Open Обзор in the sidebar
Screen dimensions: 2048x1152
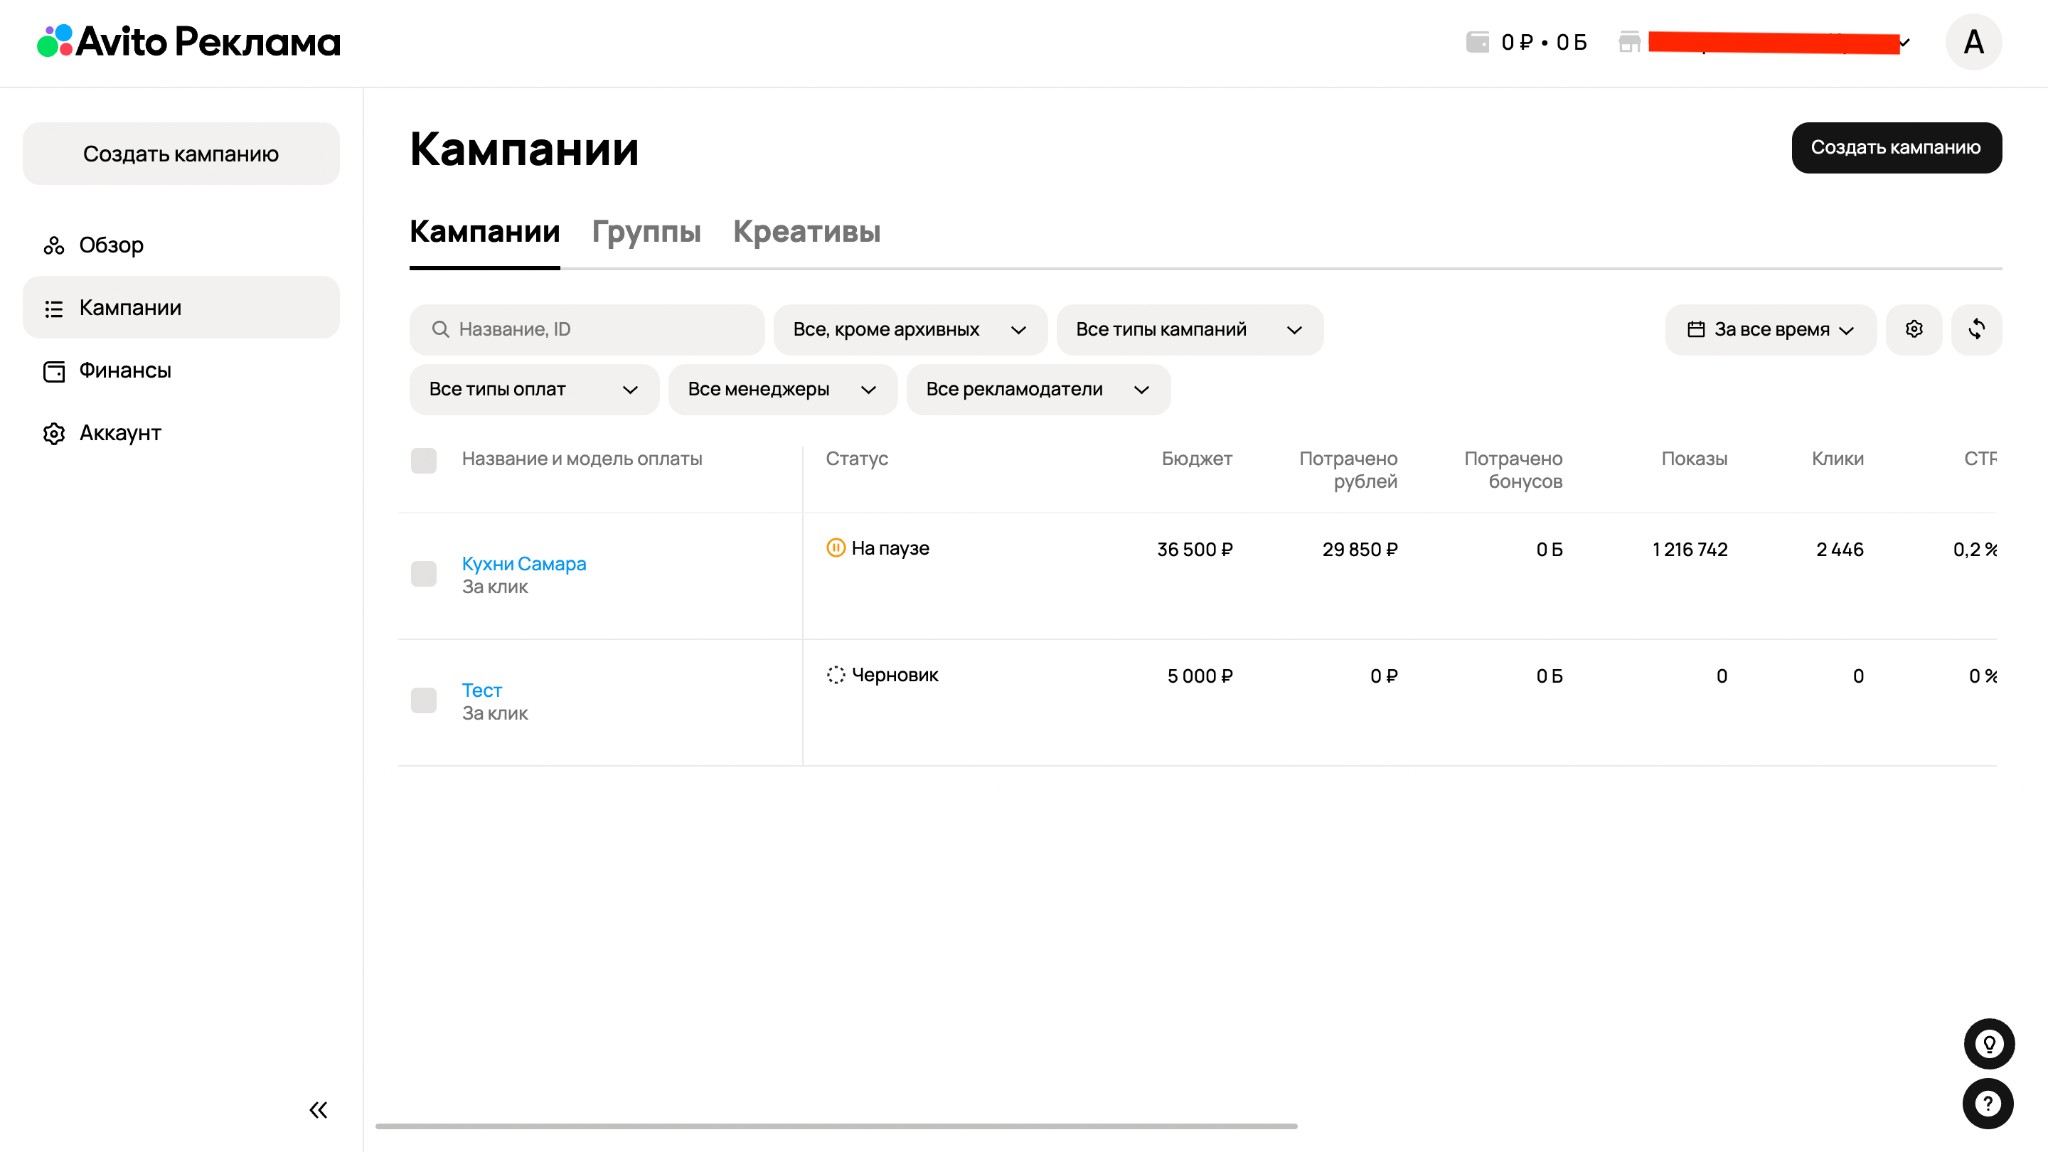(x=111, y=245)
